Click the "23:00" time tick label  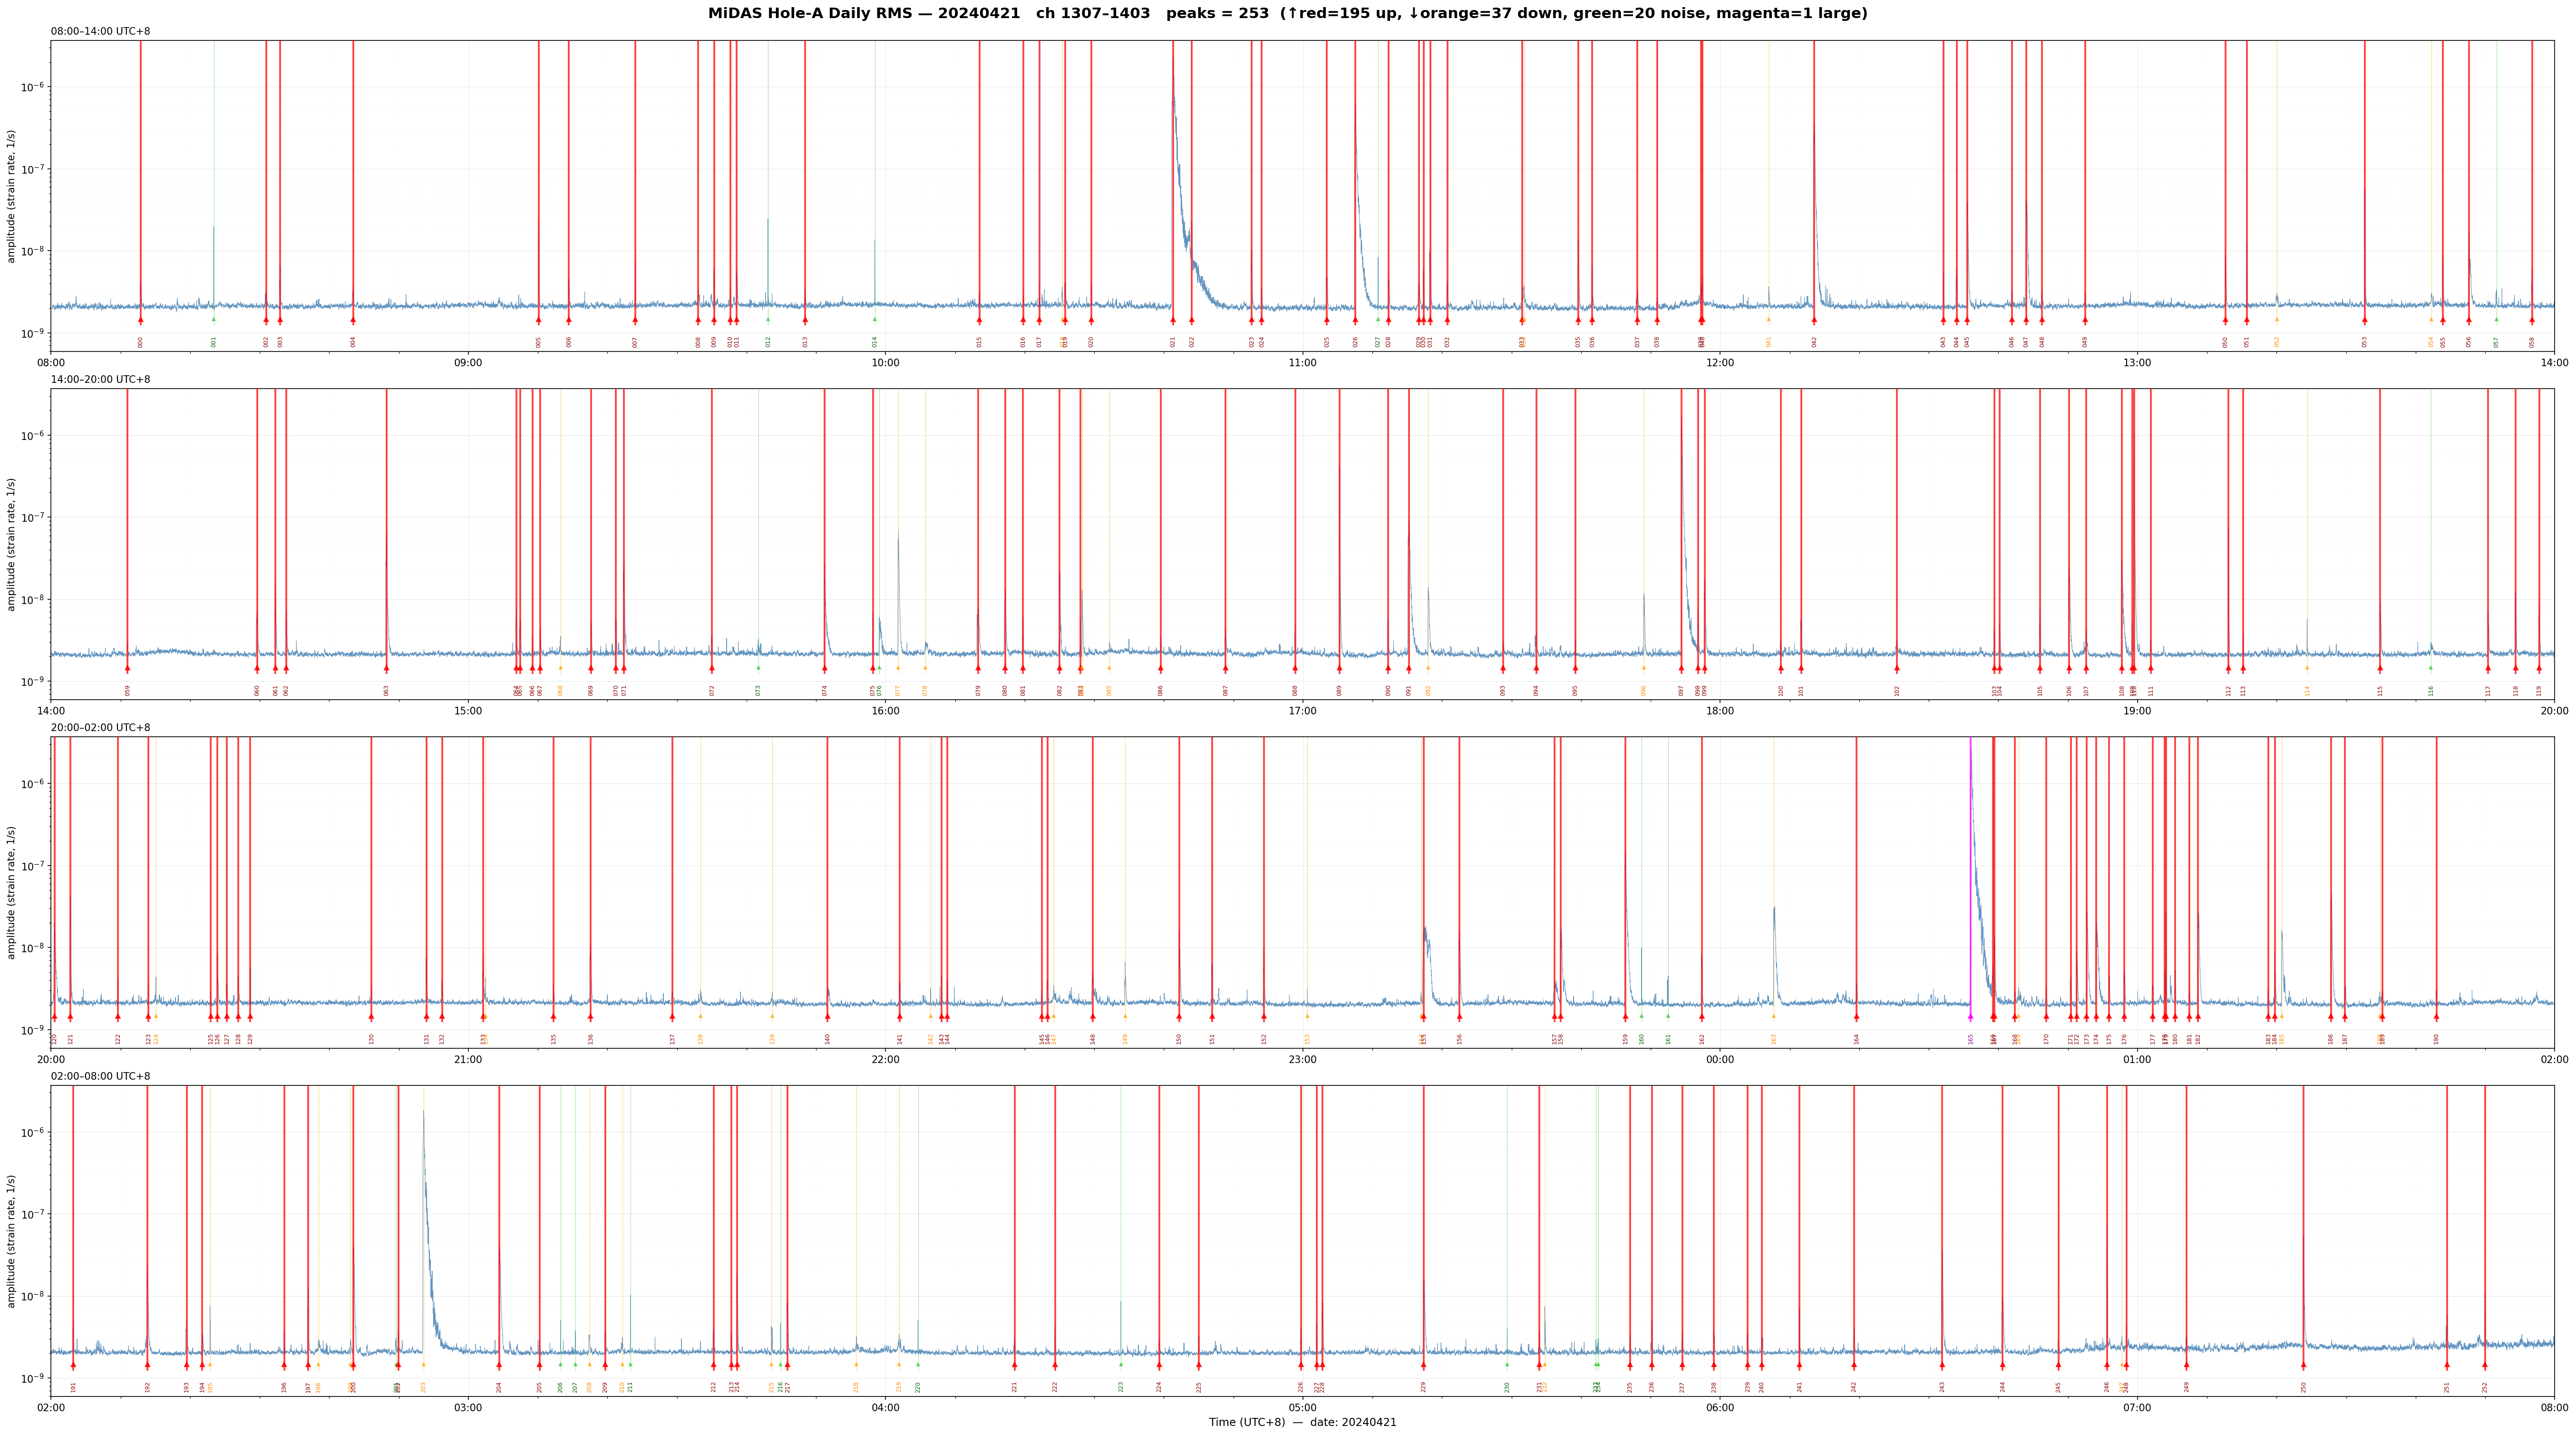click(1302, 1060)
